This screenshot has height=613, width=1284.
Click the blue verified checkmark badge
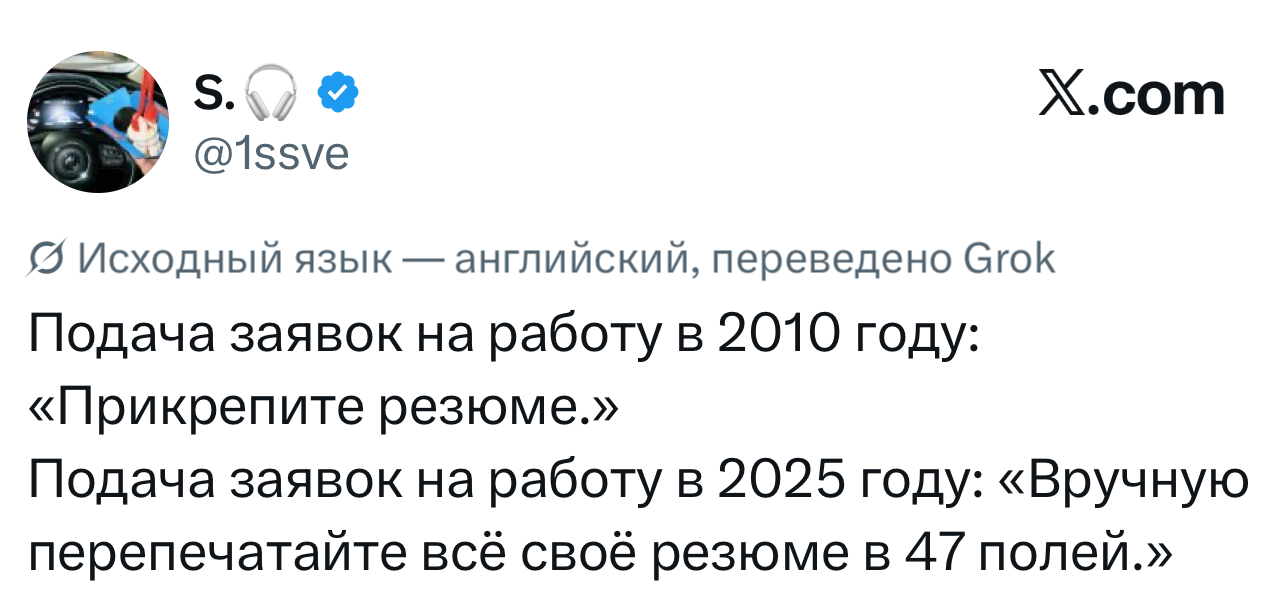(337, 96)
